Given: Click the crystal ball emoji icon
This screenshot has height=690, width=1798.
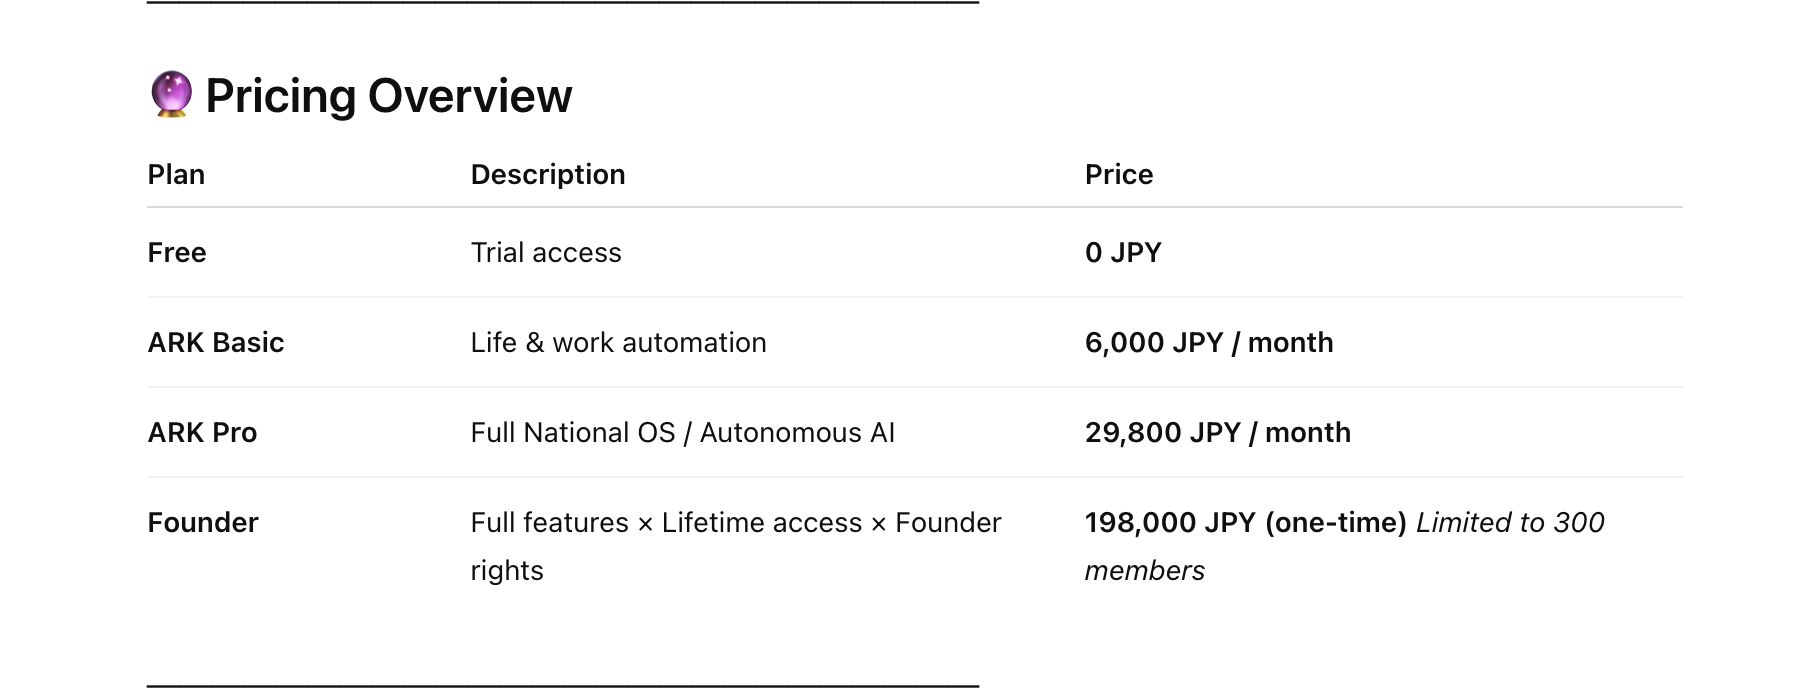Looking at the screenshot, I should (x=171, y=95).
